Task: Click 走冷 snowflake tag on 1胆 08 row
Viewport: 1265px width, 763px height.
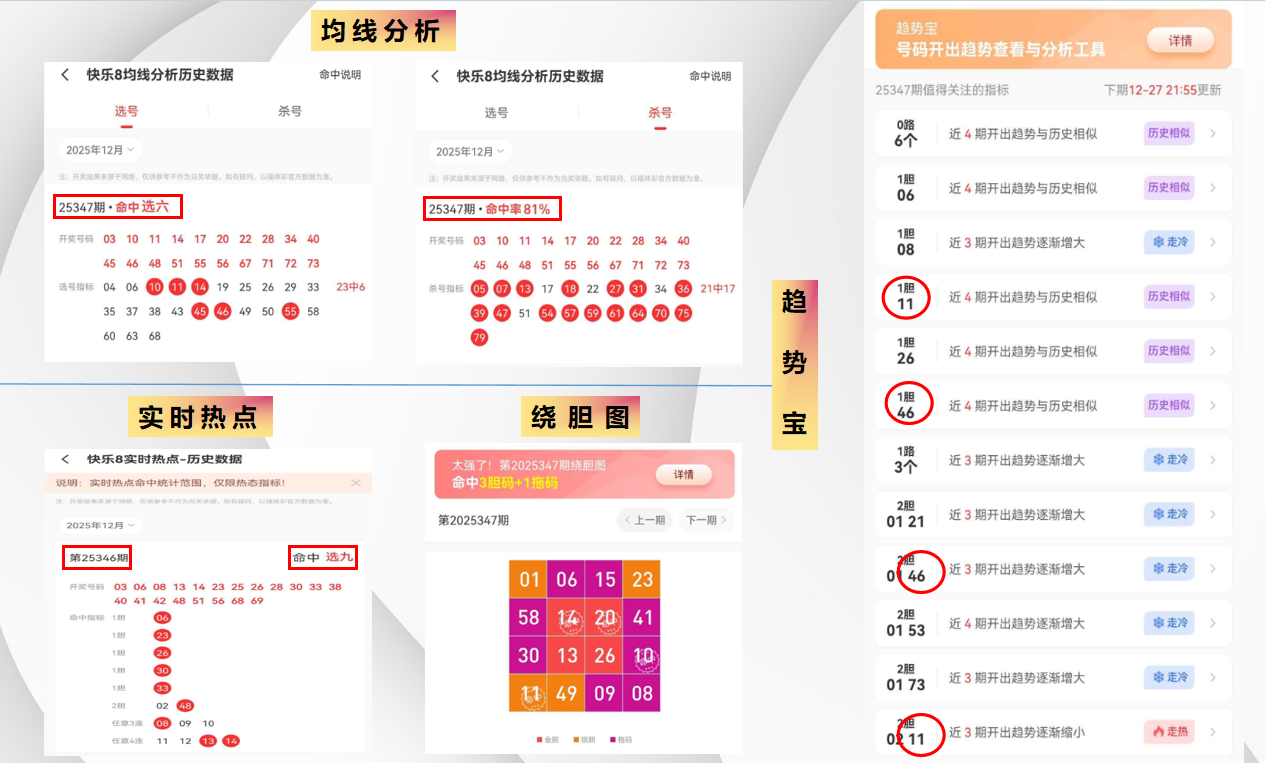Action: point(1168,242)
